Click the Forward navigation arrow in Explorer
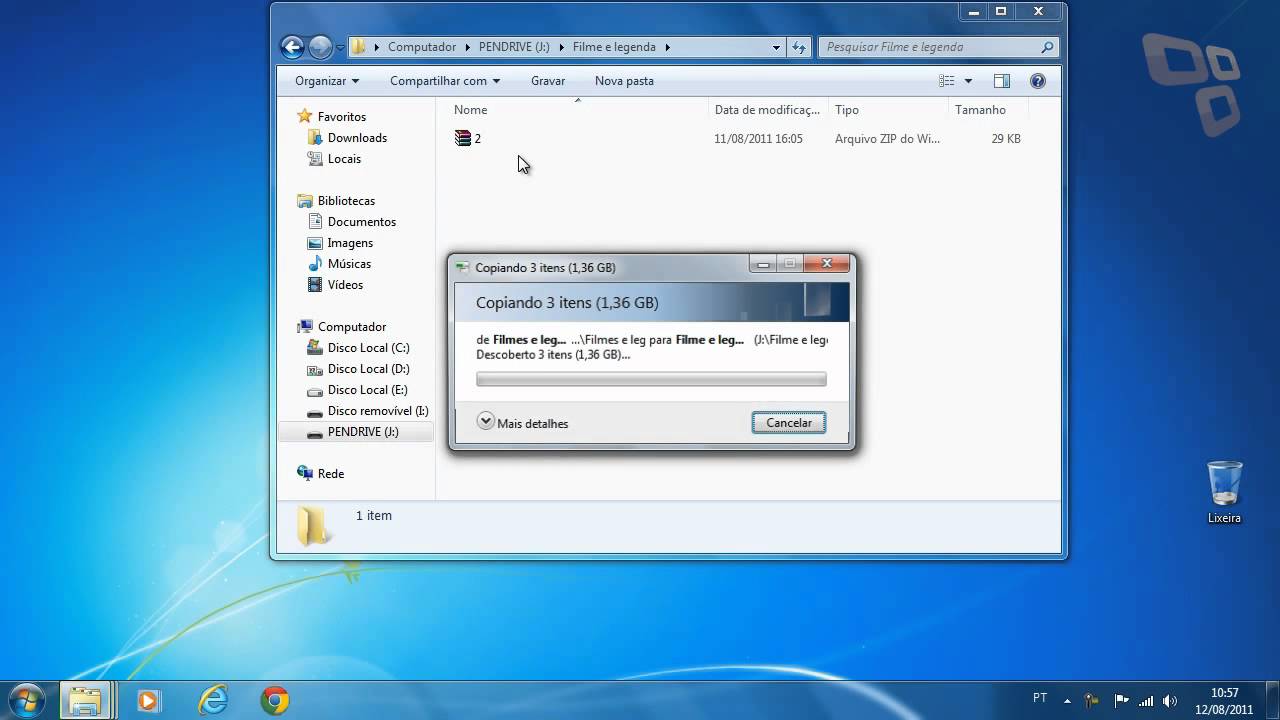Image resolution: width=1280 pixels, height=720 pixels. tap(320, 46)
